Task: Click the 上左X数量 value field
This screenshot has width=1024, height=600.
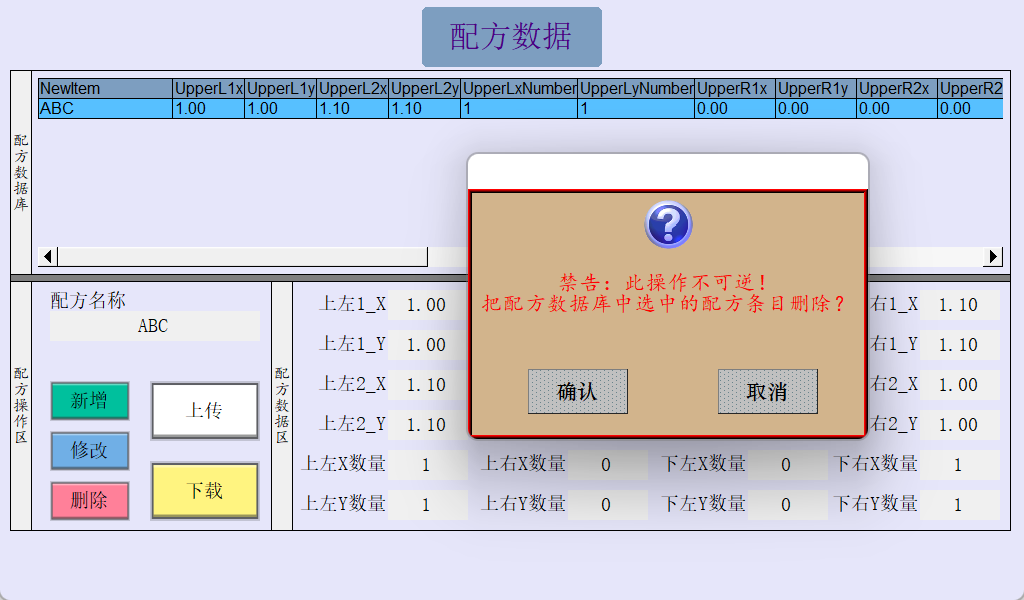Action: pos(426,465)
